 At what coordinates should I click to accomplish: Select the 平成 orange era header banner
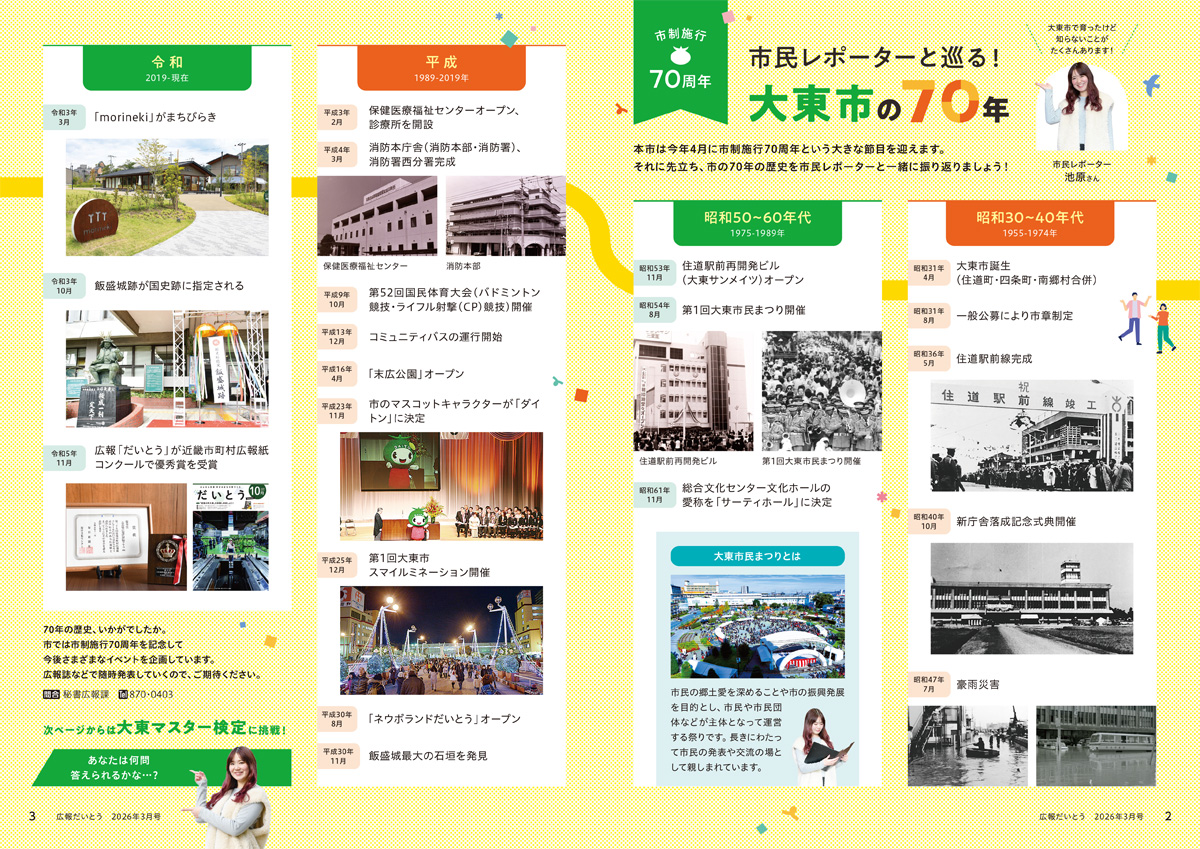441,66
